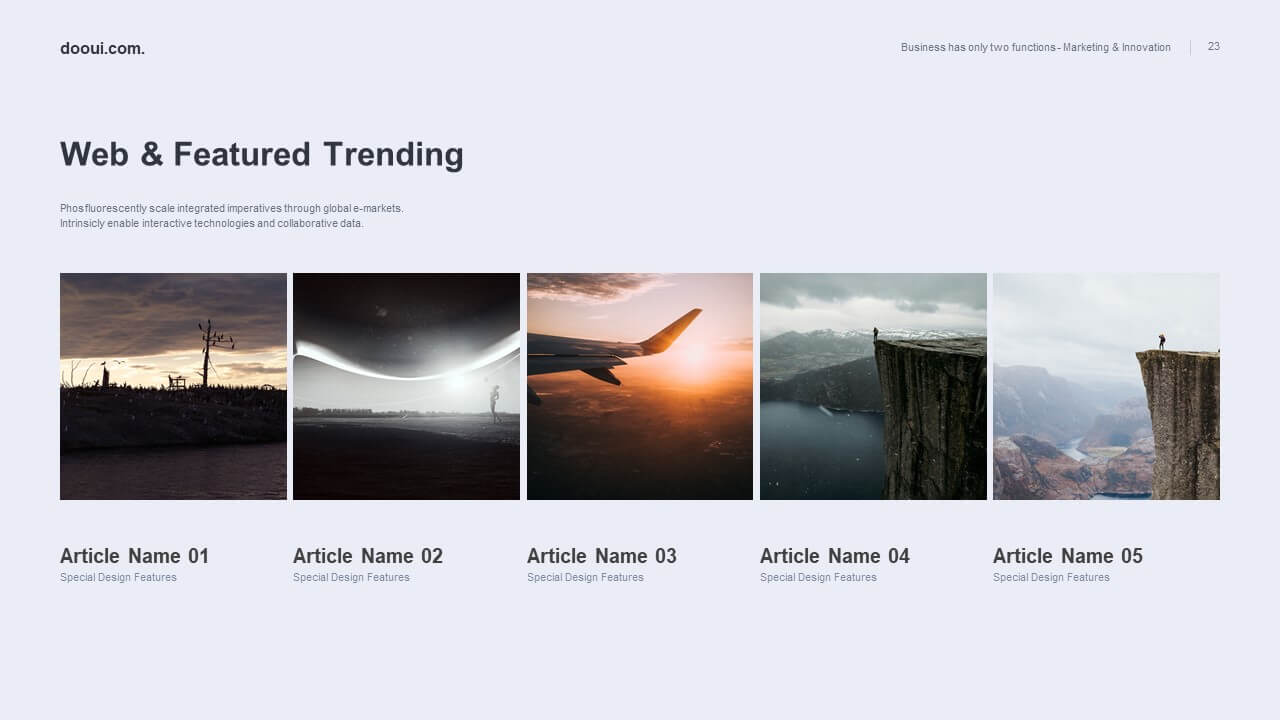This screenshot has width=1280, height=720.
Task: Select Special Design Features under Article Name 03
Action: (585, 577)
